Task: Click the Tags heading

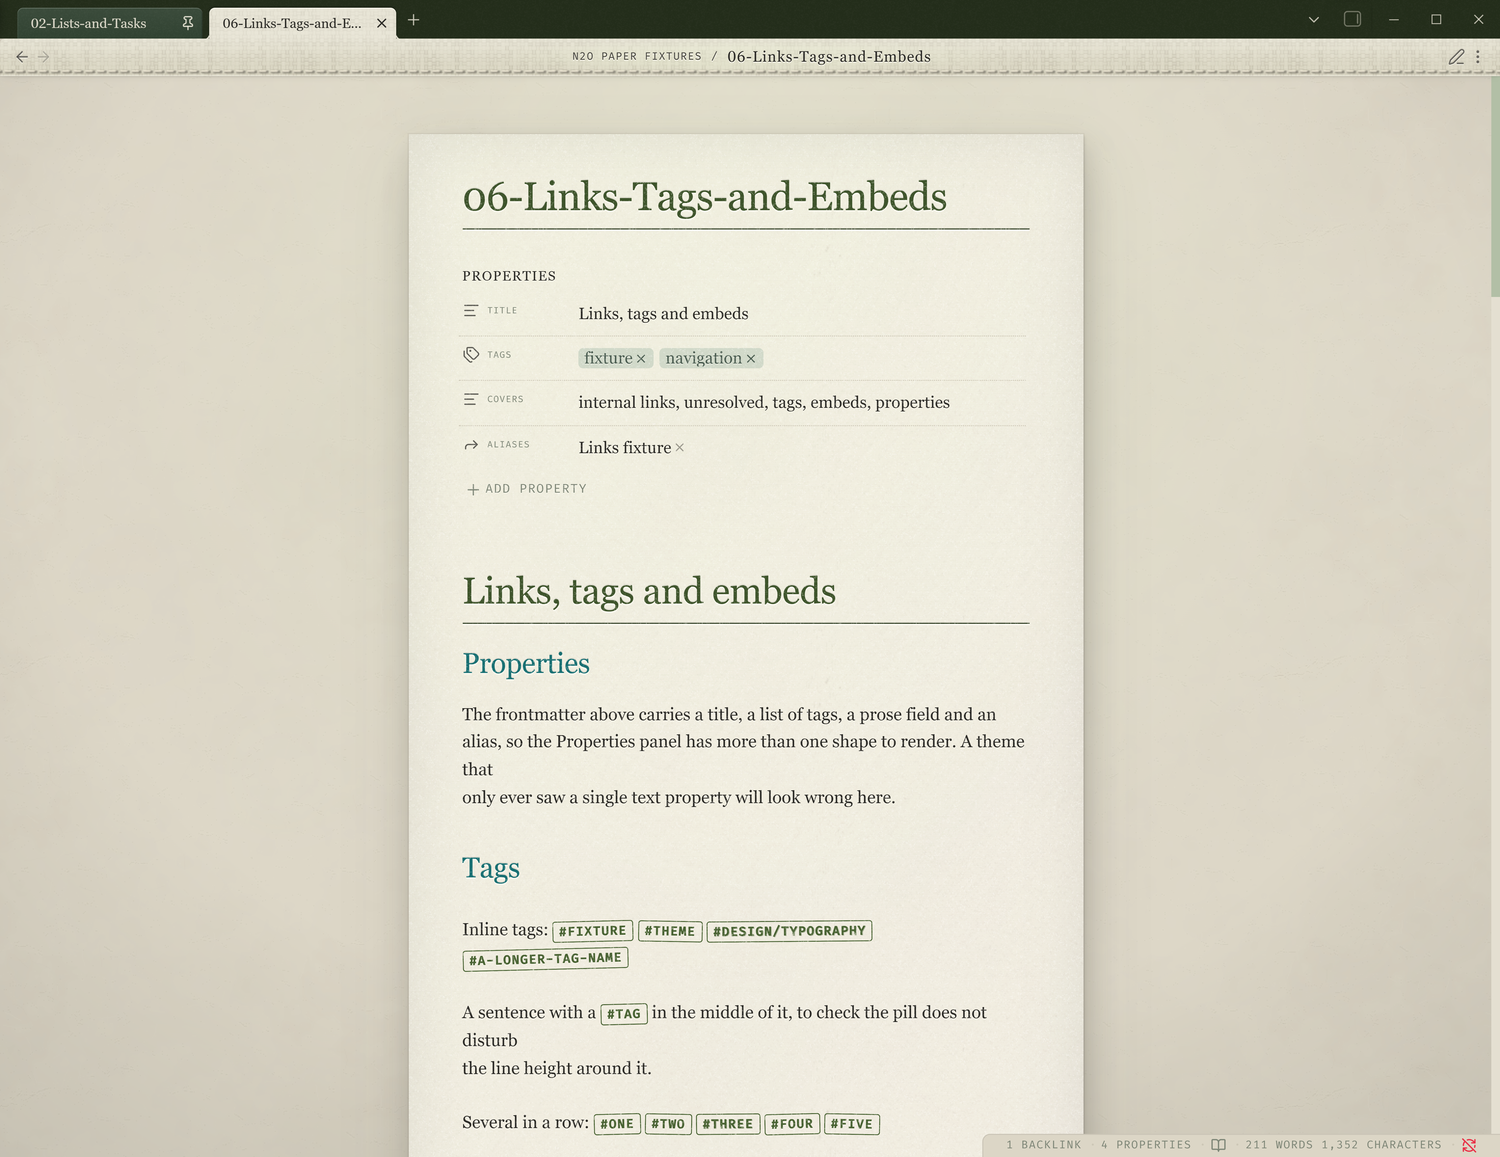Action: 491,868
